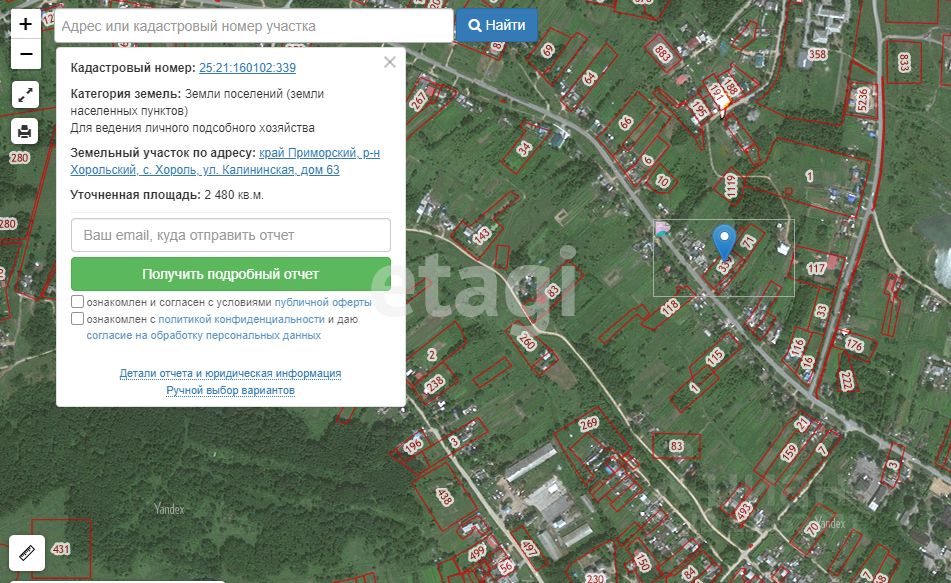This screenshot has width=951, height=583.
Task: Focus the address or cadastral number search field
Action: (x=254, y=26)
